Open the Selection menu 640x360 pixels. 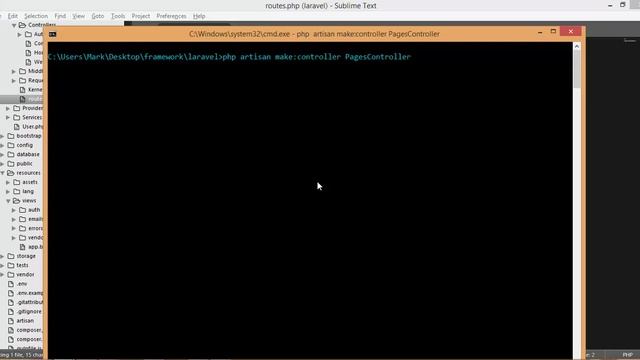(x=36, y=16)
